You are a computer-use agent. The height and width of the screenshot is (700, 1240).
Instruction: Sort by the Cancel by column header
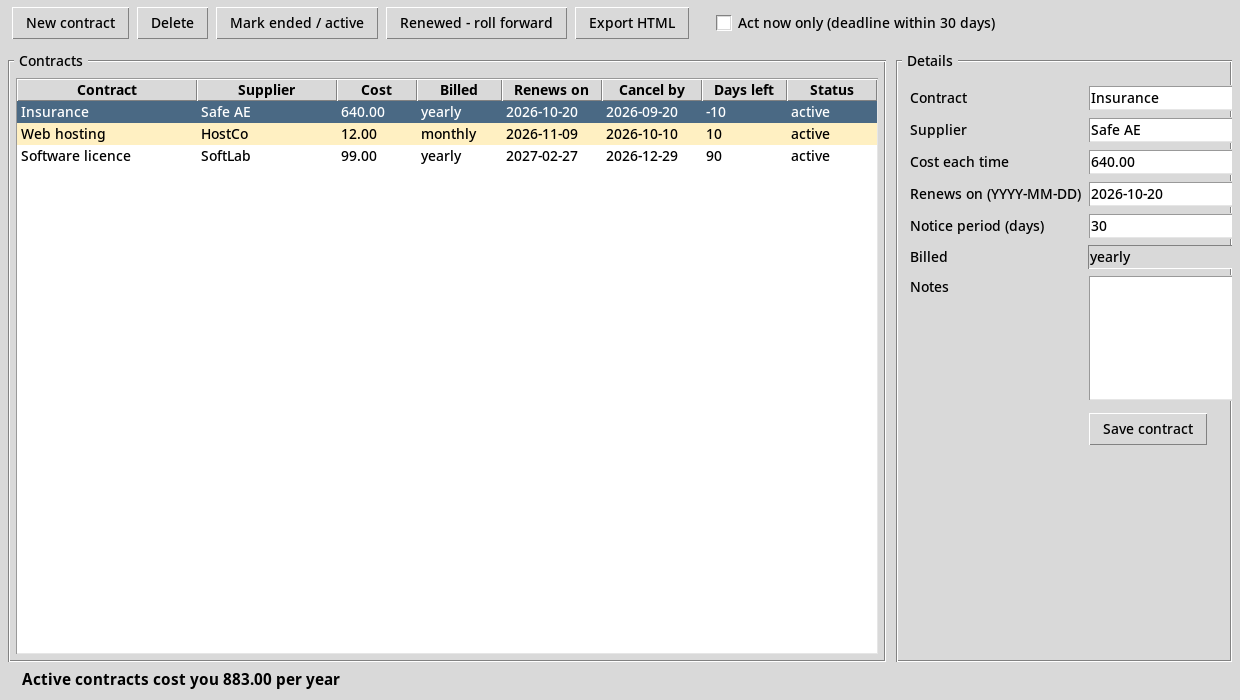[x=652, y=90]
